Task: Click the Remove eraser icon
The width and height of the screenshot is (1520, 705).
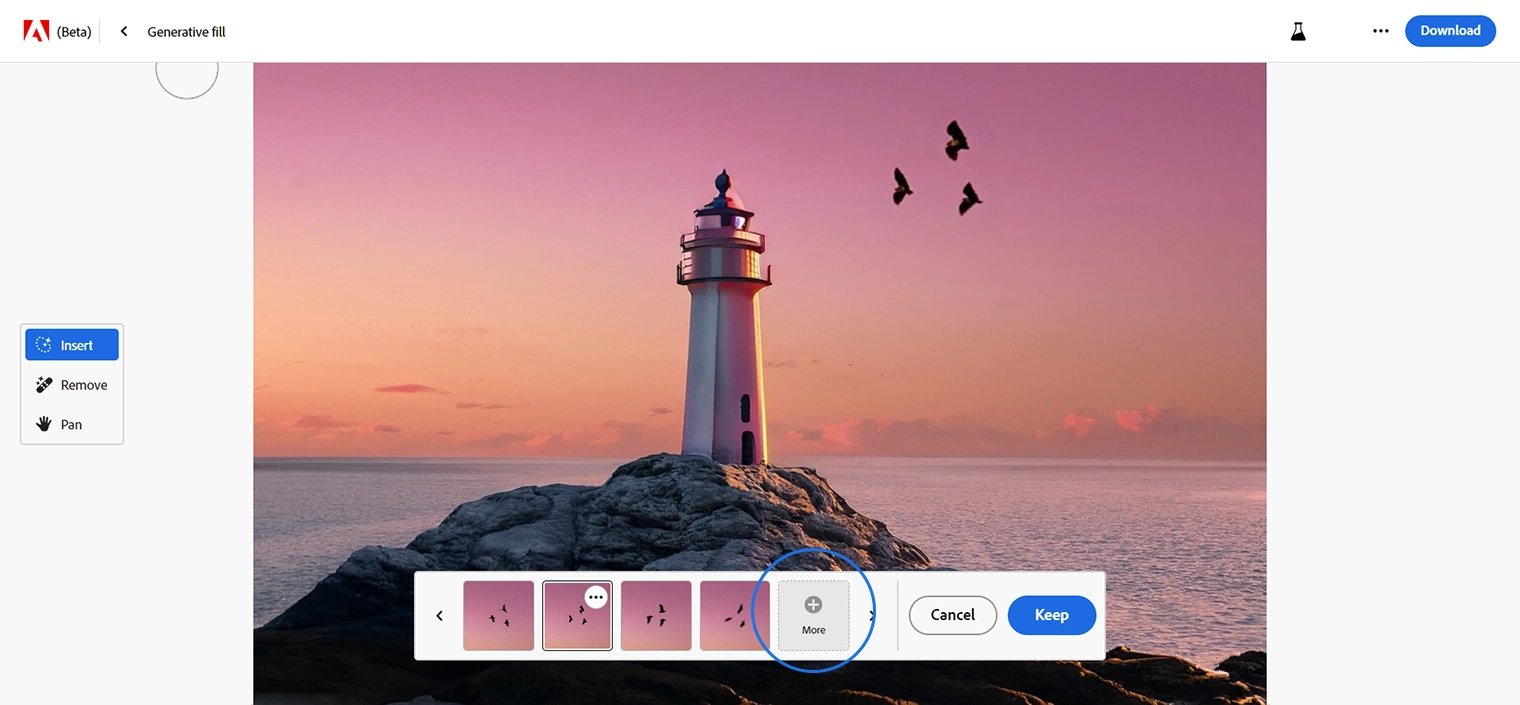Action: (x=44, y=385)
